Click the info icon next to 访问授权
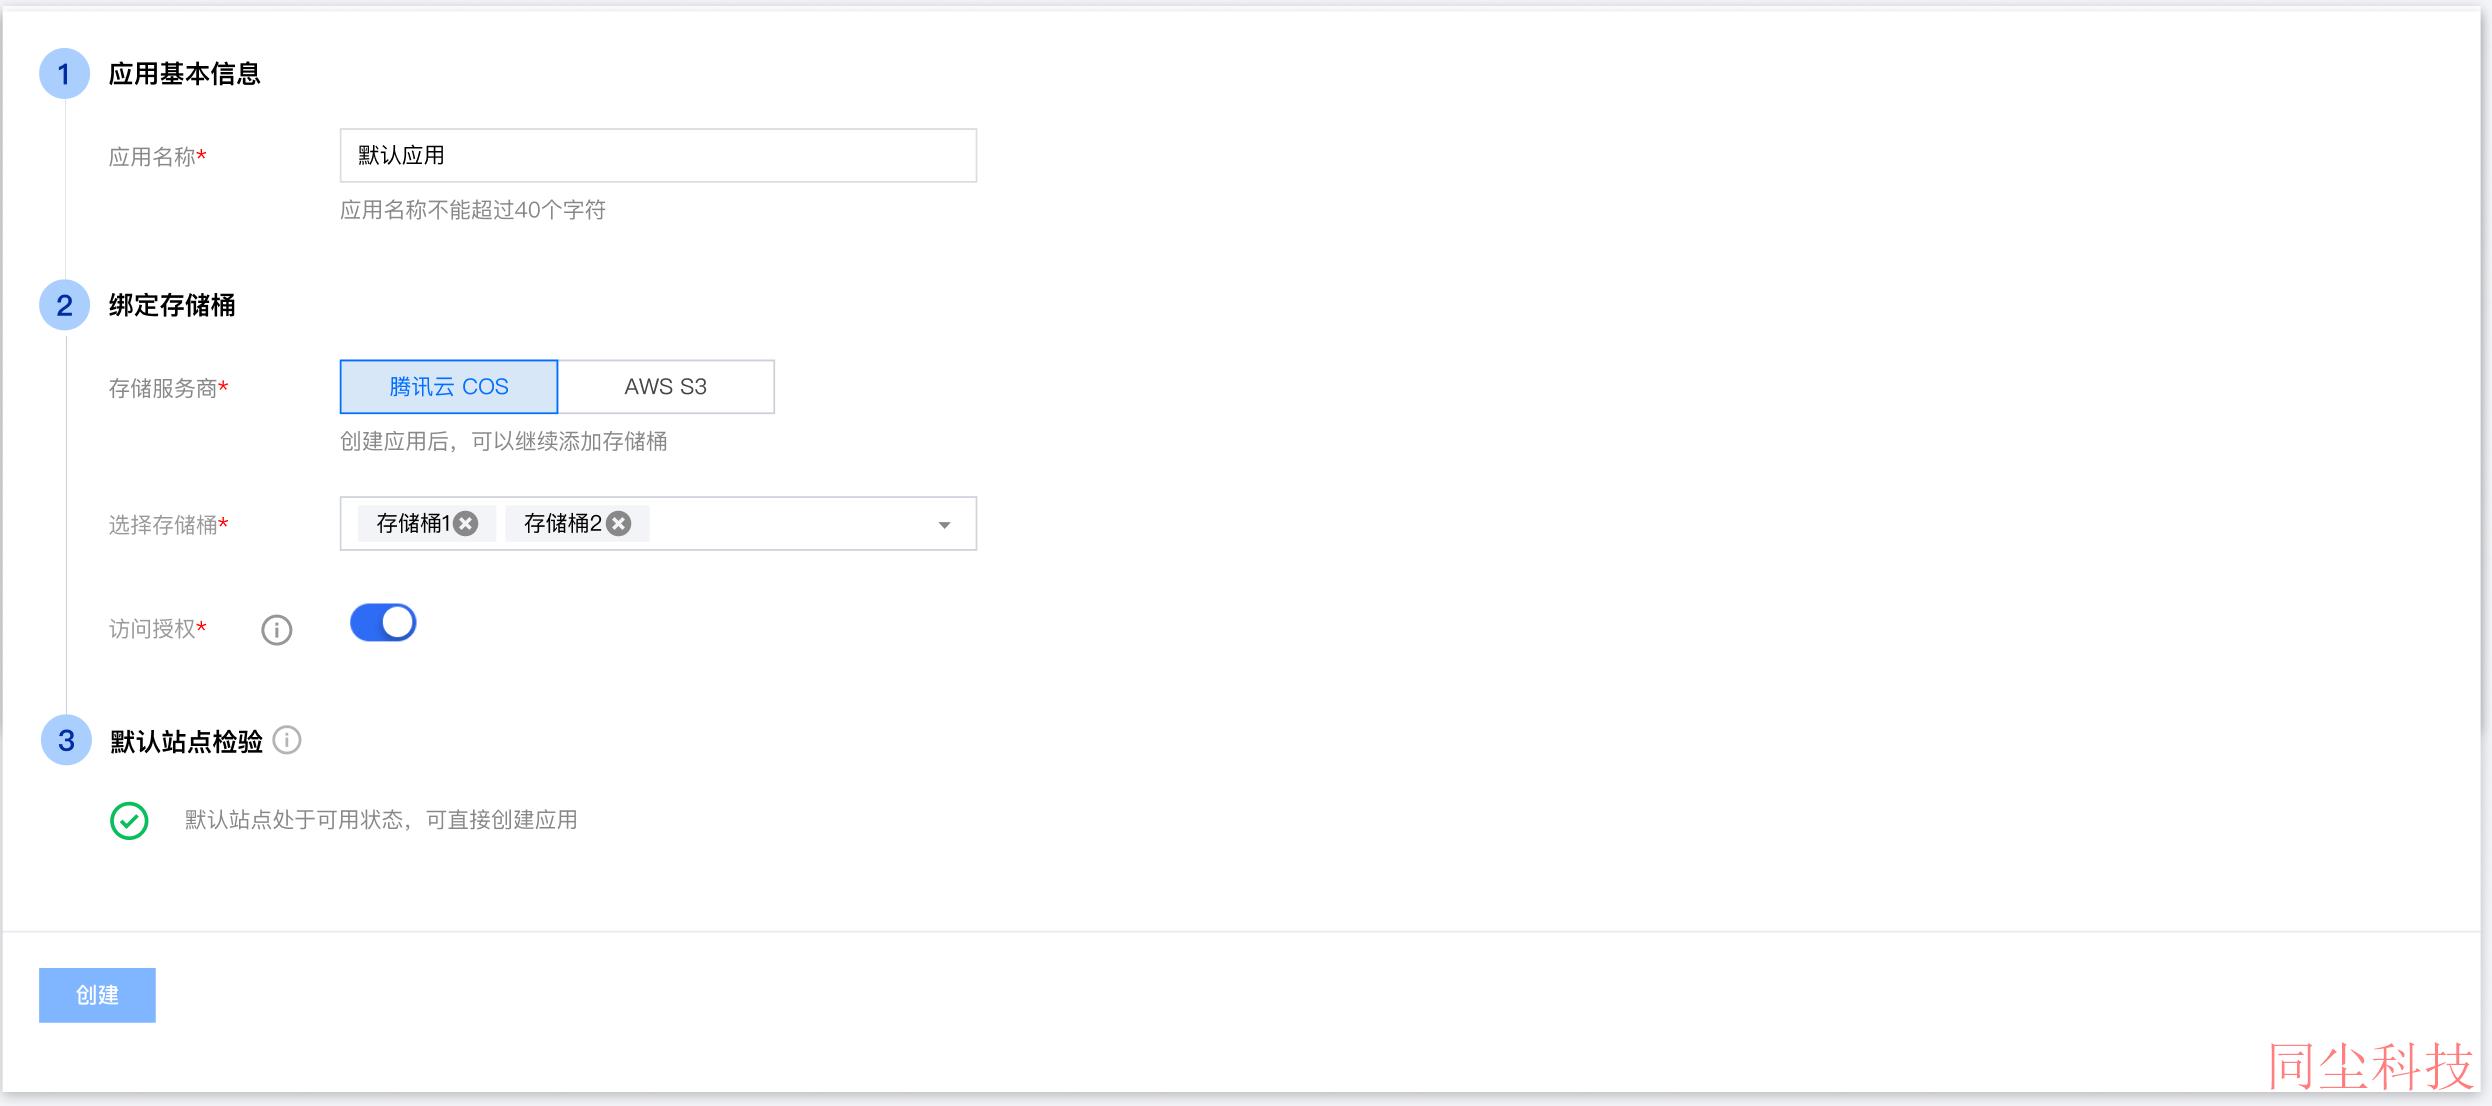 pyautogui.click(x=277, y=630)
